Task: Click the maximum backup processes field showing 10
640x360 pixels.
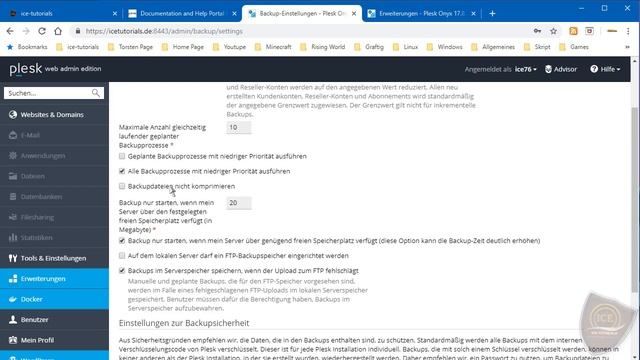Action: [x=239, y=127]
